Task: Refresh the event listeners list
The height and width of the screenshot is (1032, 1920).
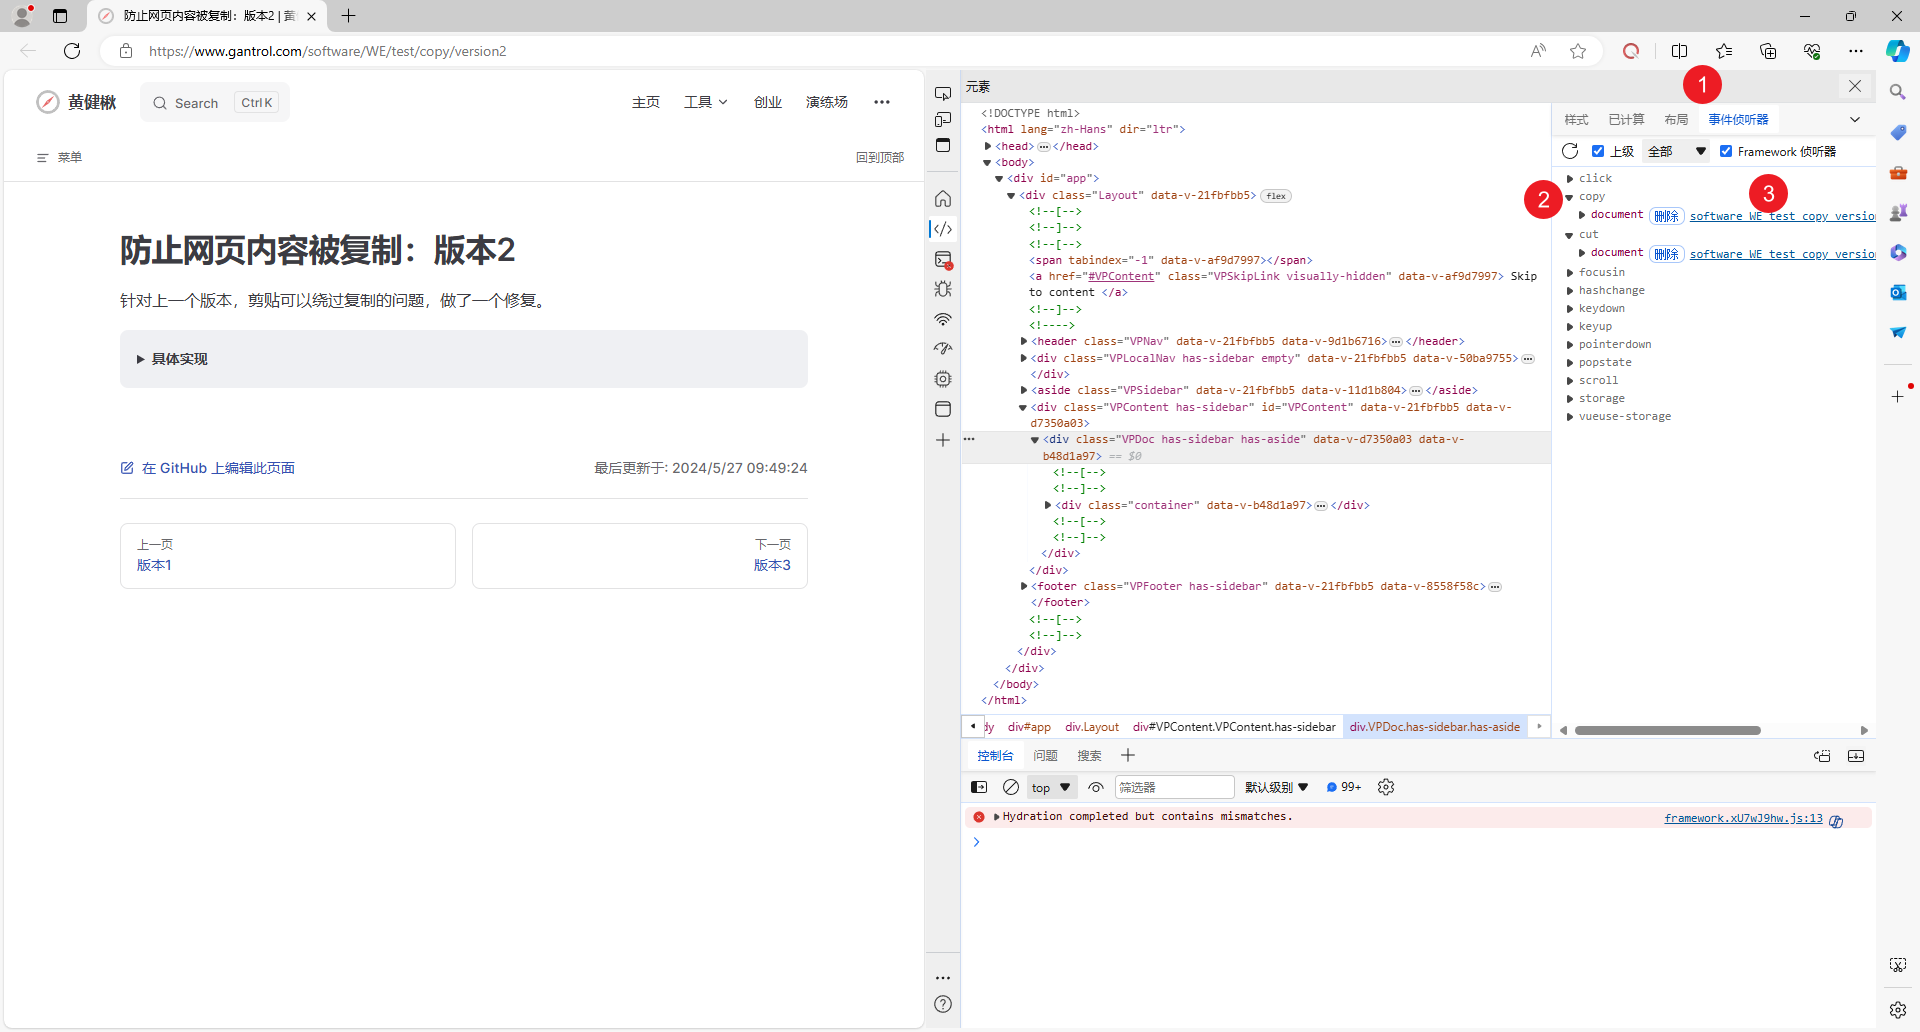Action: tap(1570, 151)
